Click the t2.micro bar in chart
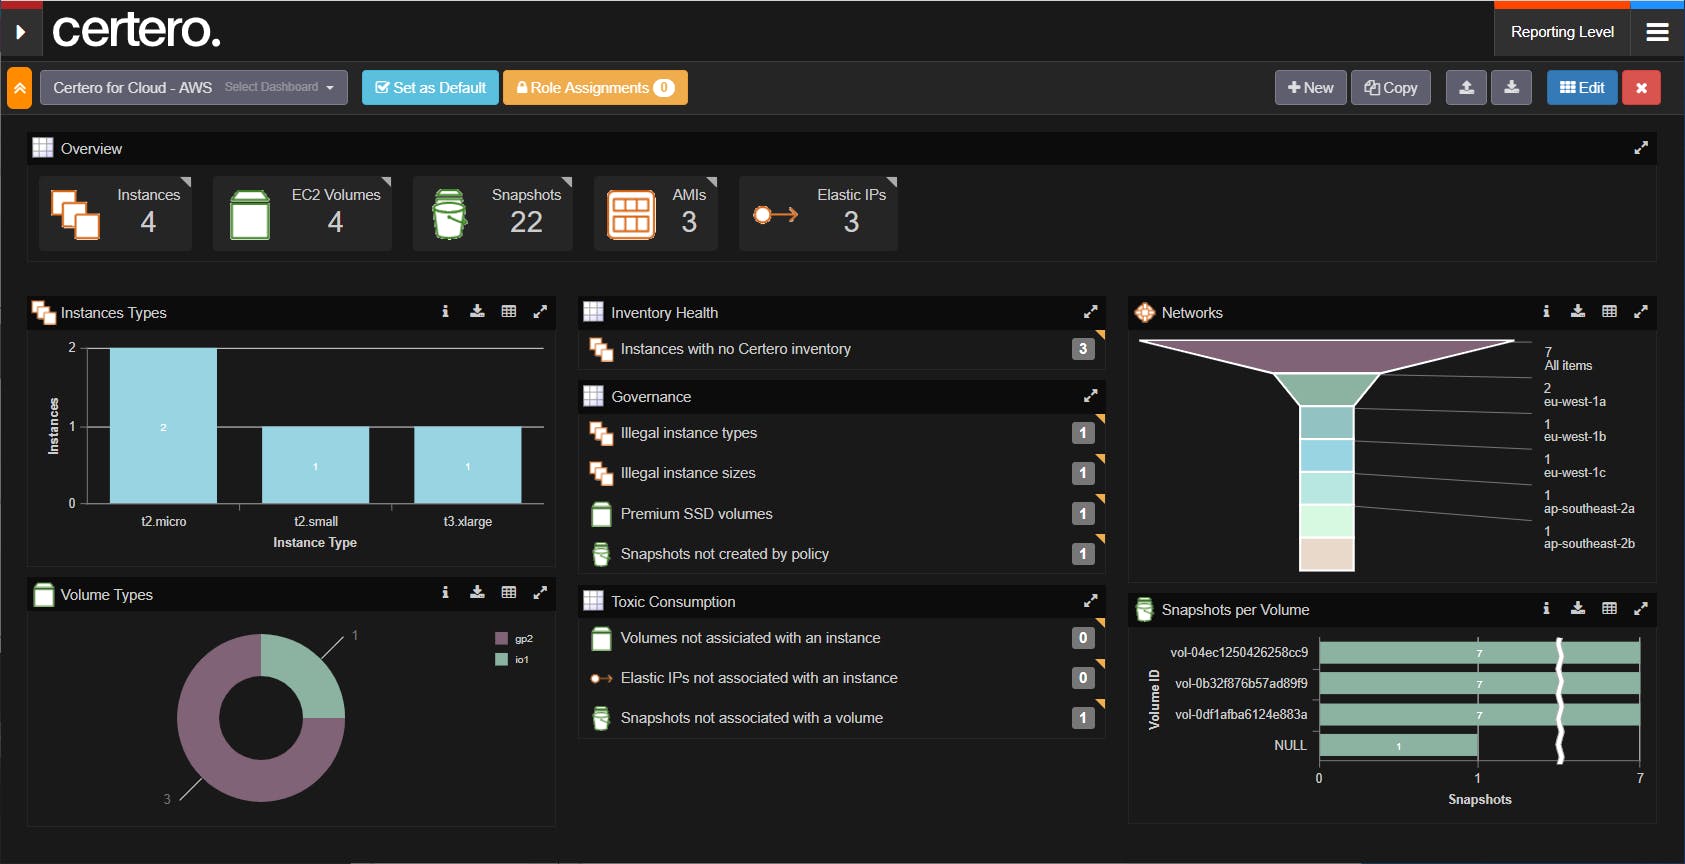1685x864 pixels. click(x=163, y=425)
